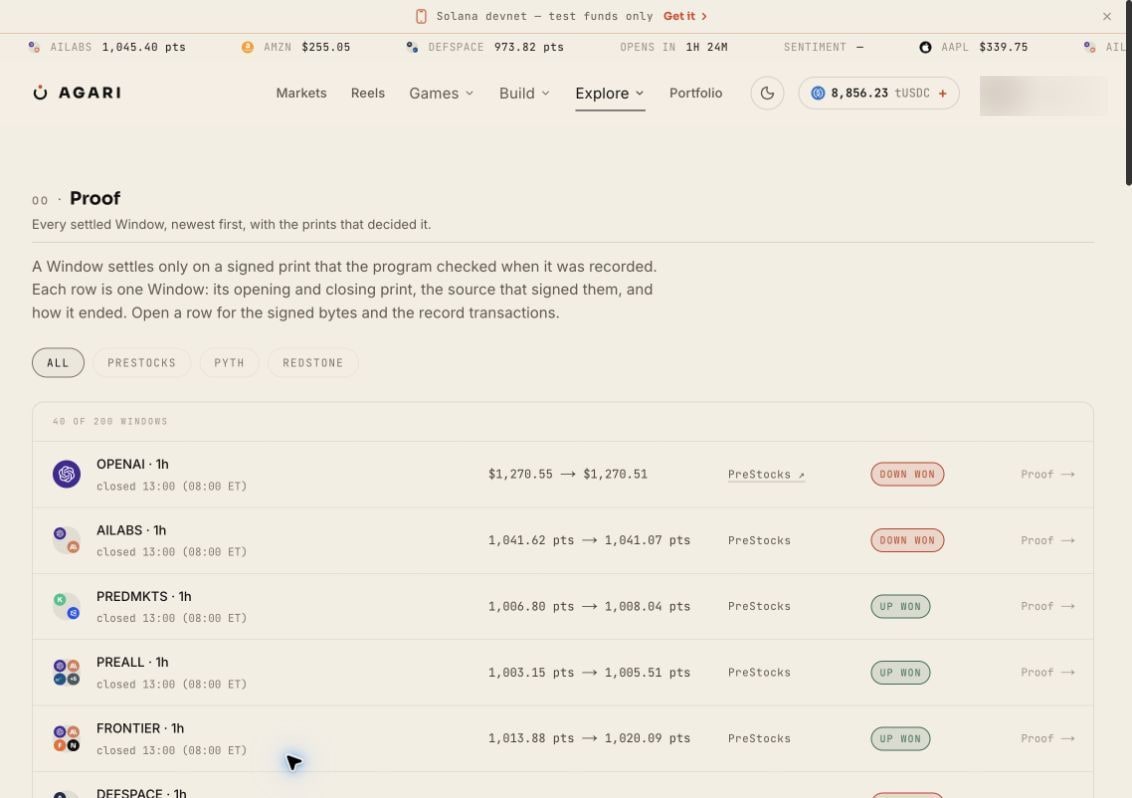Click the PREDMKTS asset icon
The height and width of the screenshot is (798, 1132).
pos(66,606)
